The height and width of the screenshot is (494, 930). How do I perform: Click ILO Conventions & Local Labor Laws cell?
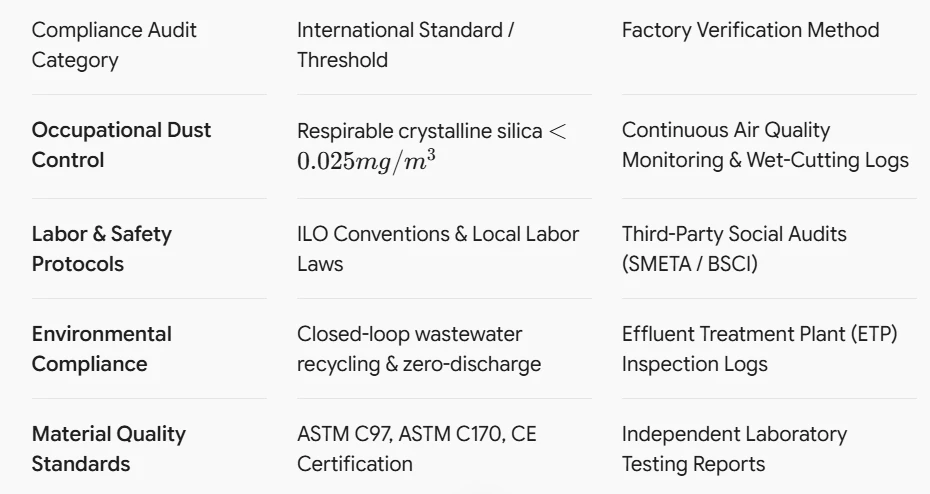coord(438,249)
